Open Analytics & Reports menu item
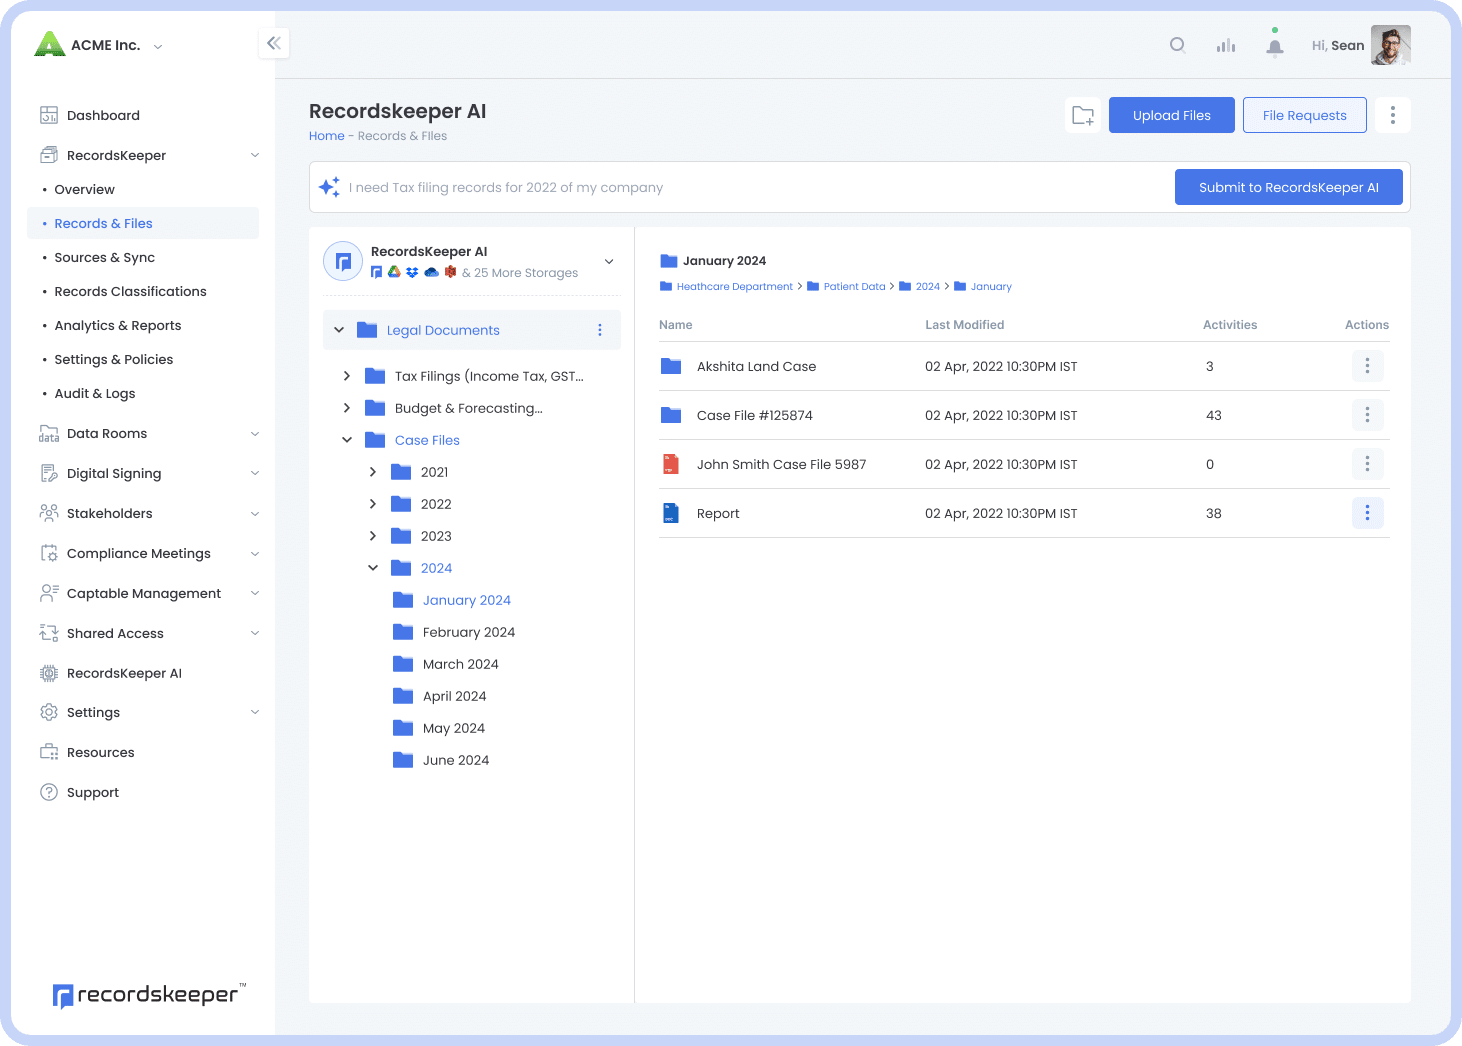1462x1046 pixels. pos(118,325)
